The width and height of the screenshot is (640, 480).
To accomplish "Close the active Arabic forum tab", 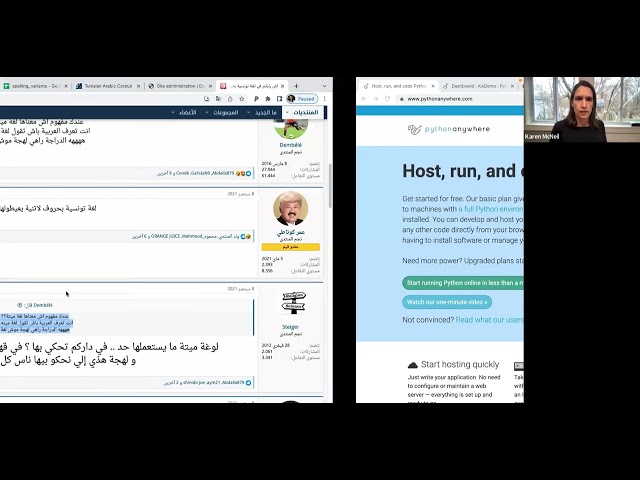I will pyautogui.click(x=282, y=86).
